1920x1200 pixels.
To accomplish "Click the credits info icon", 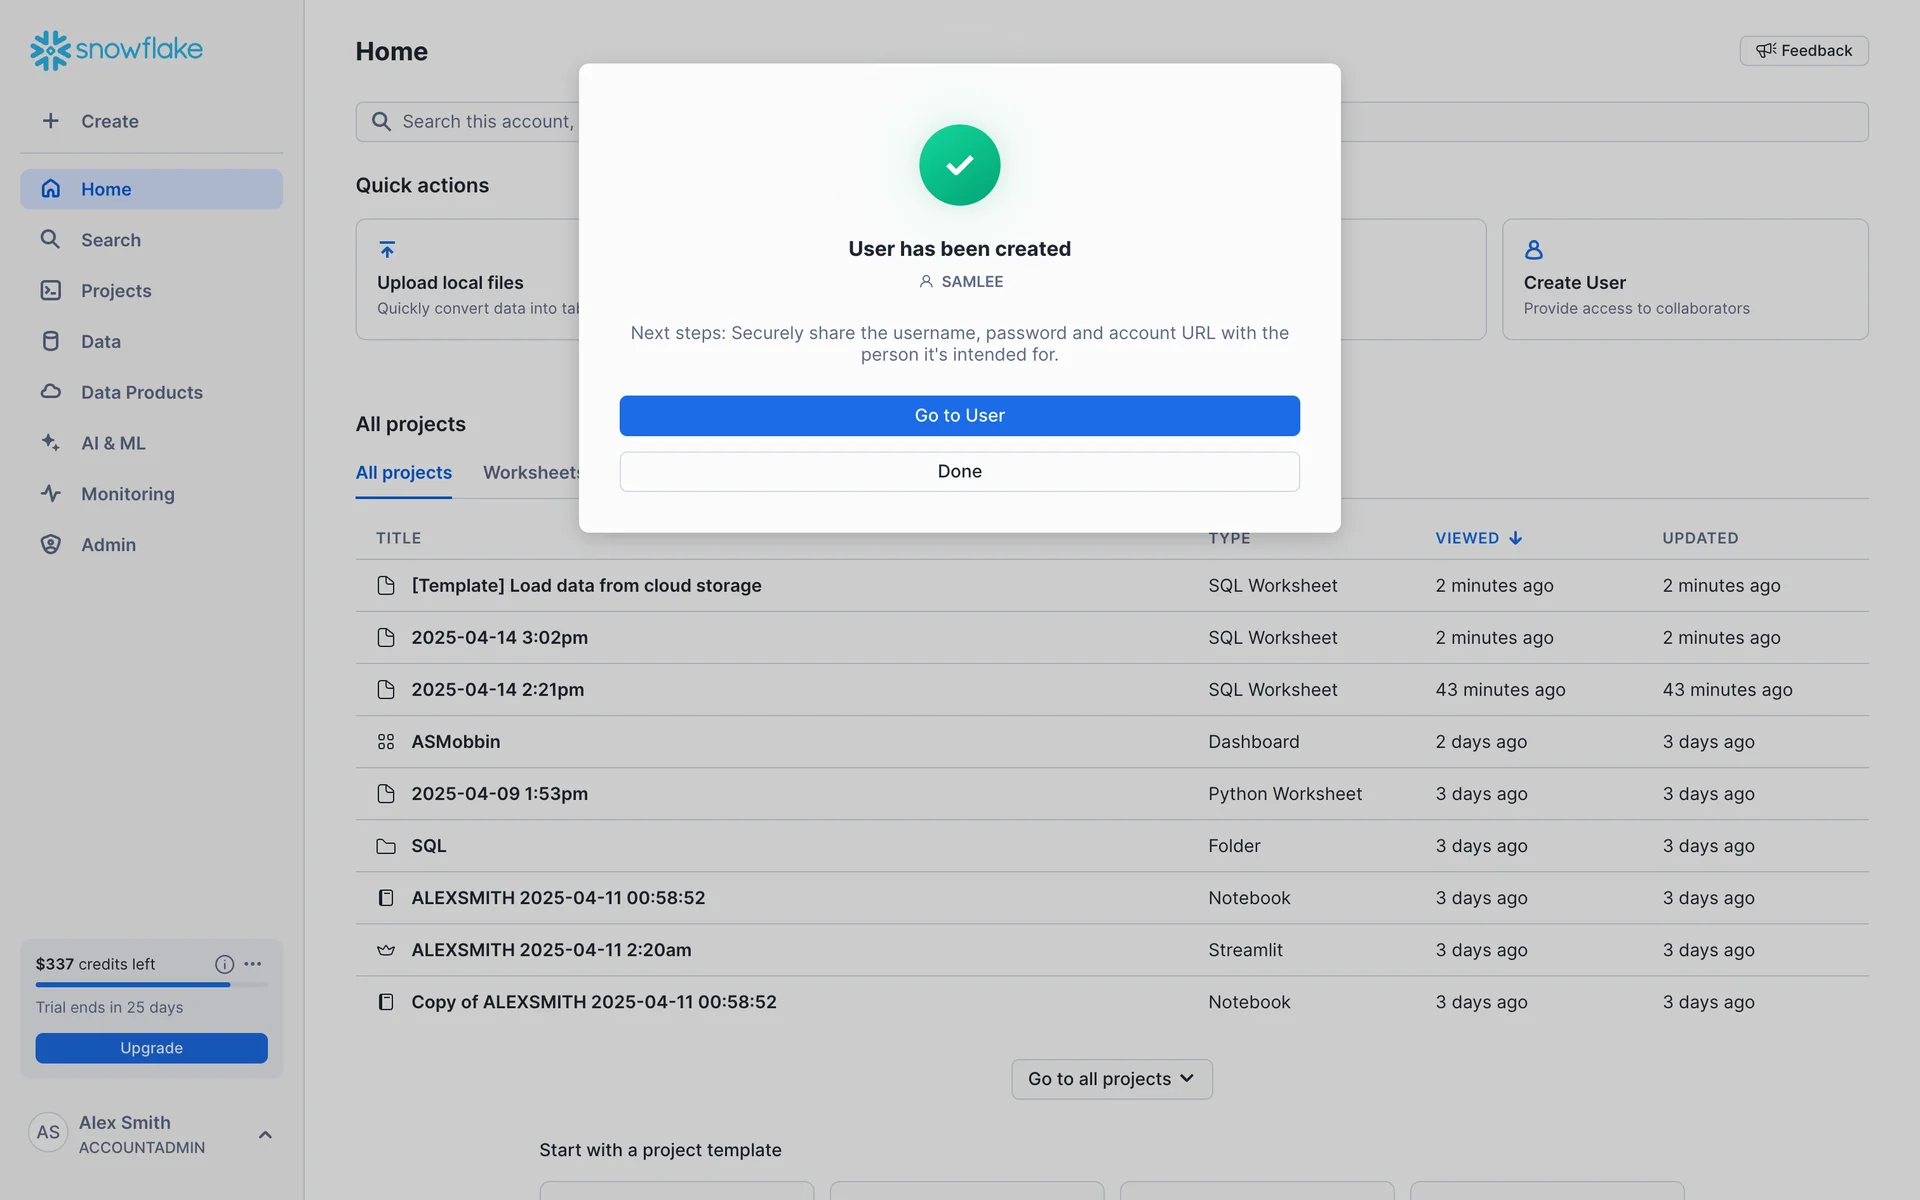I will point(224,964).
